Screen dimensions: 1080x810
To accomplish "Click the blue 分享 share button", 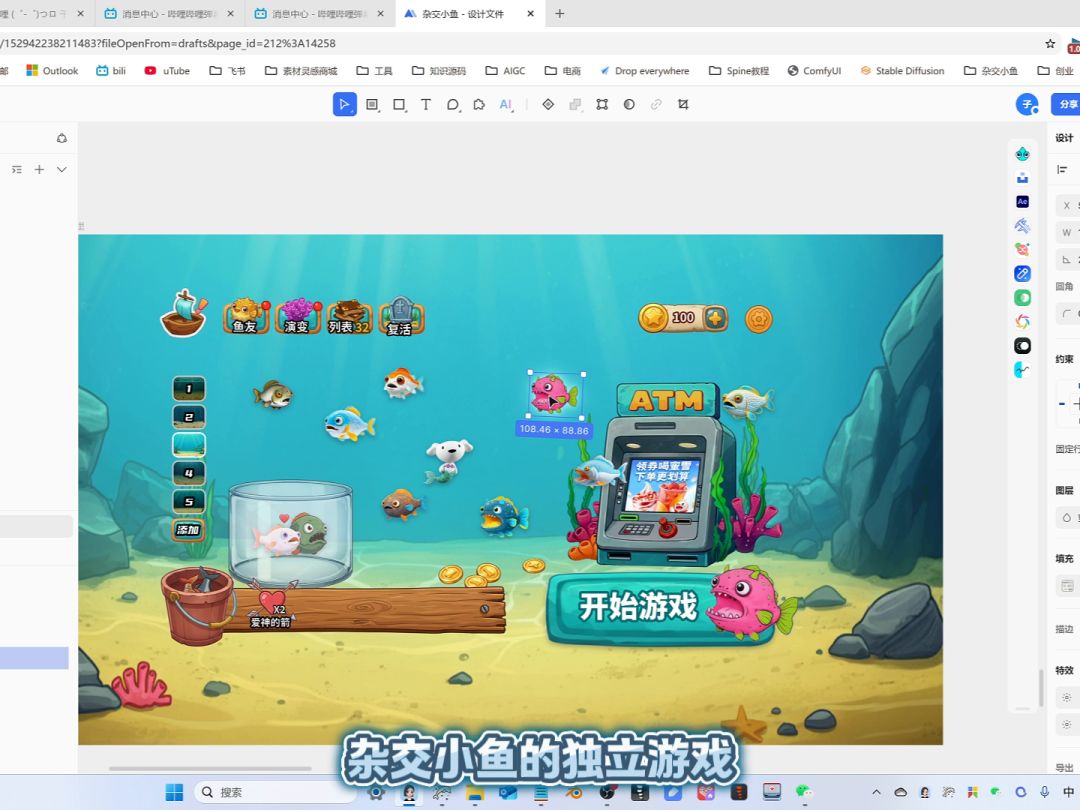I will point(1066,105).
